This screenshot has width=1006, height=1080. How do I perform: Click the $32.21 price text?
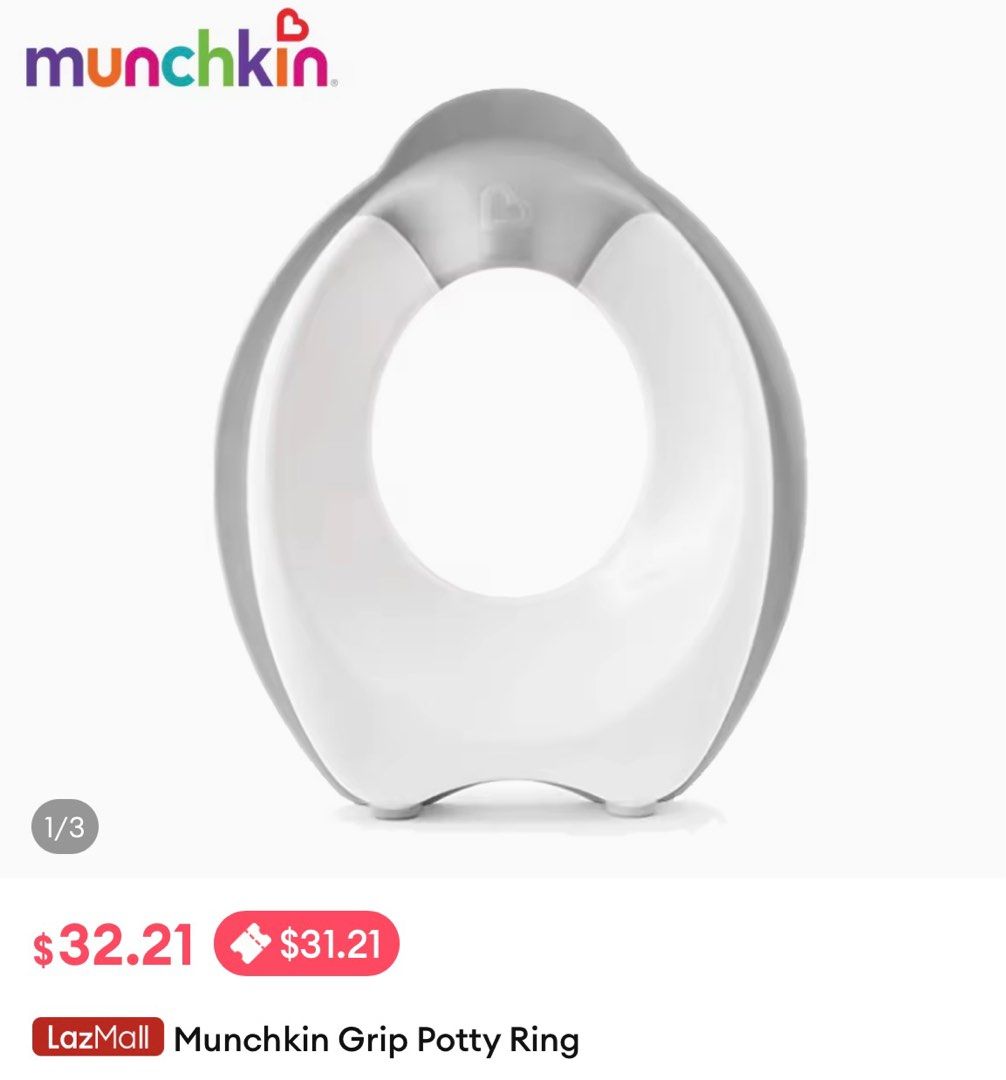(x=111, y=940)
